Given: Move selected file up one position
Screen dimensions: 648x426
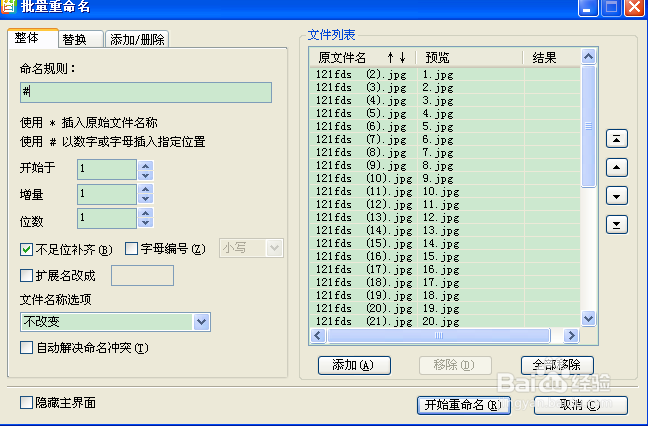Looking at the screenshot, I should tap(617, 167).
